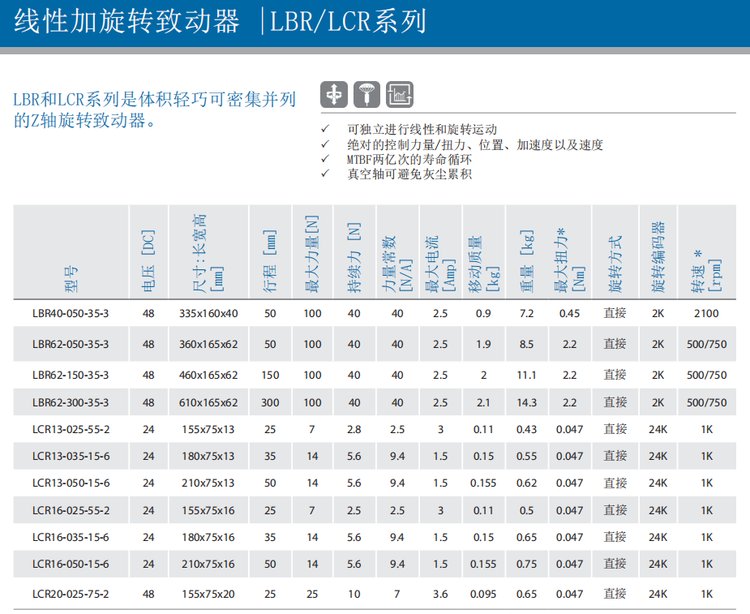Image resolution: width=750 pixels, height=614 pixels.
Task: Click checkmark beside 可独立进行线性和旋转运动
Action: coord(325,130)
